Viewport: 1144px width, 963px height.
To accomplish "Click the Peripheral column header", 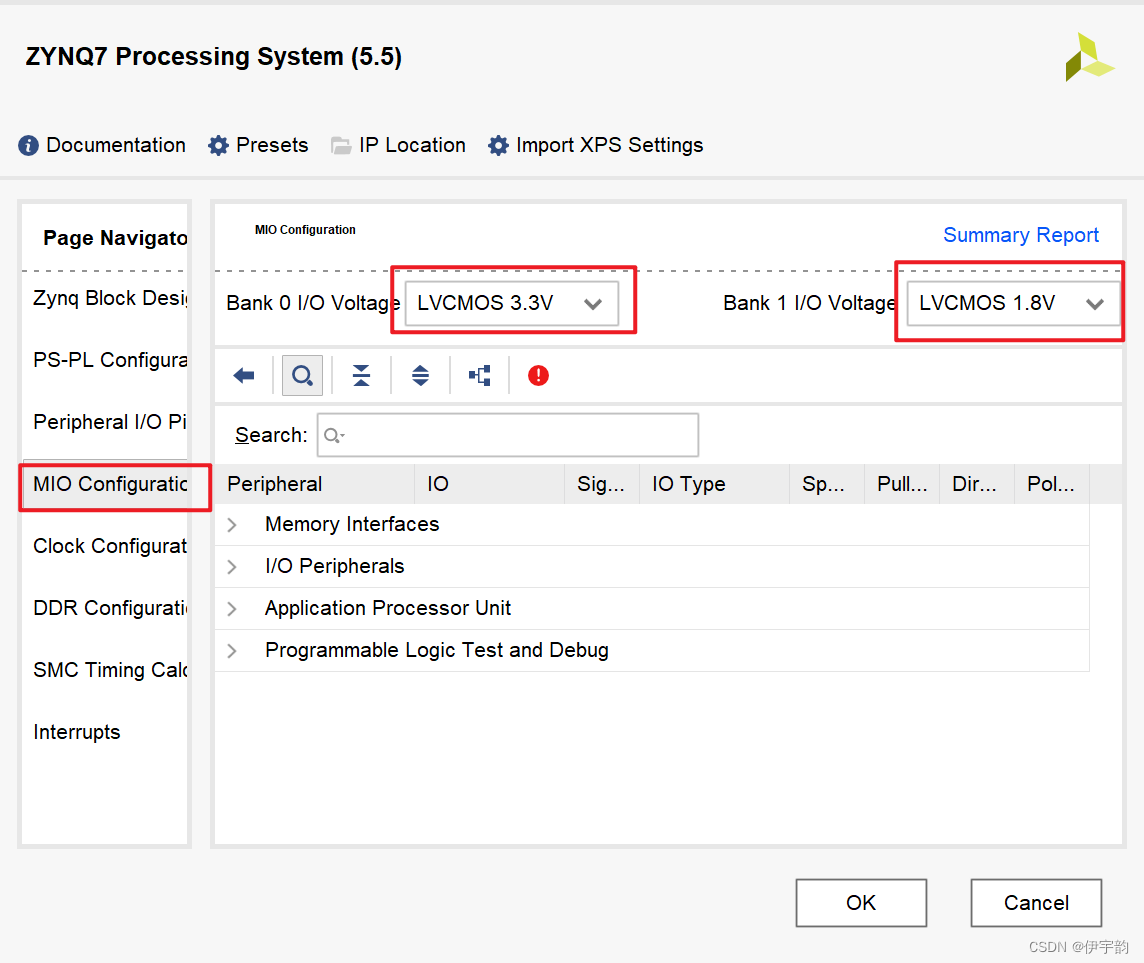I will 314,484.
